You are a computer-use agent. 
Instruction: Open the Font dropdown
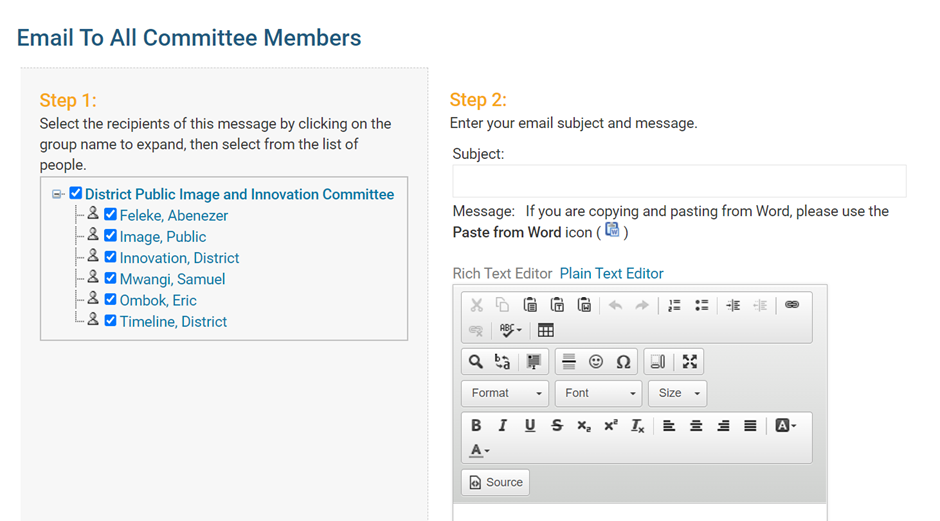click(x=599, y=393)
